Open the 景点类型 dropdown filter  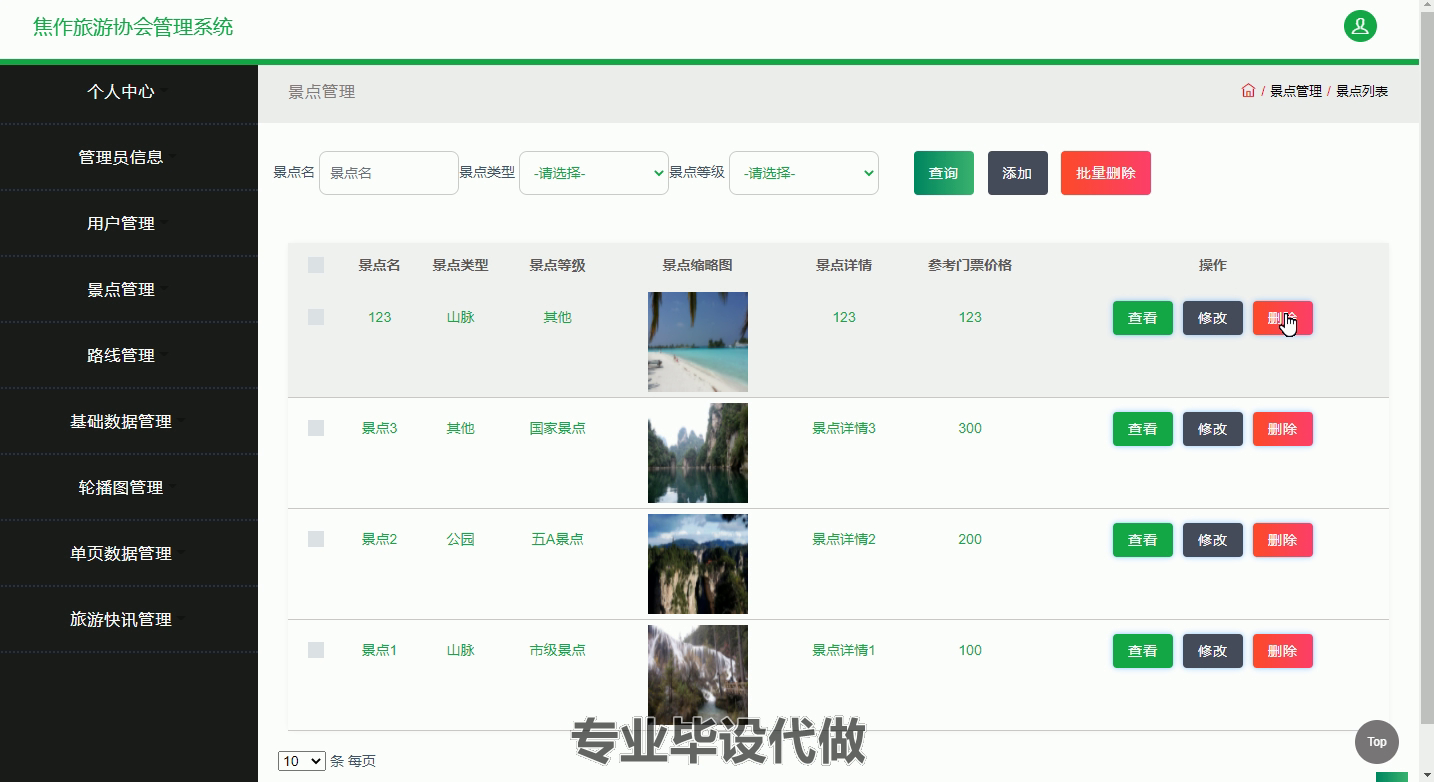click(x=594, y=173)
